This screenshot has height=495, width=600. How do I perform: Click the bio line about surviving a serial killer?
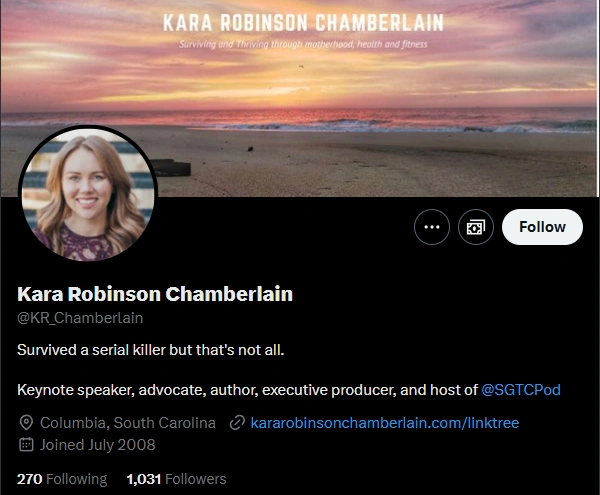point(151,350)
